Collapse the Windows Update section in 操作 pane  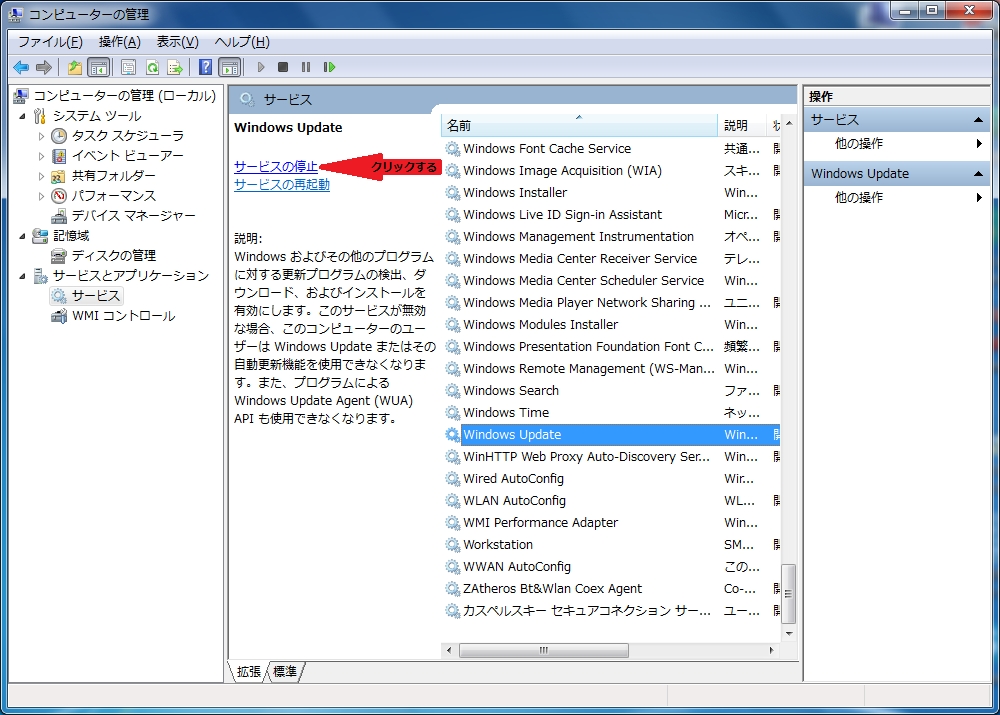click(x=978, y=173)
